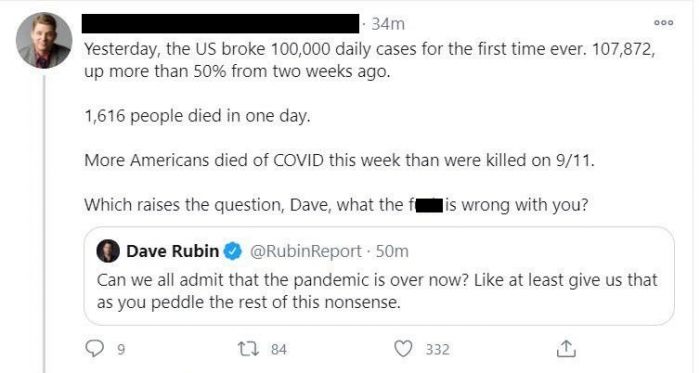Viewport: 700px width, 373px height.
Task: Click the reply count 9
Action: [x=121, y=349]
